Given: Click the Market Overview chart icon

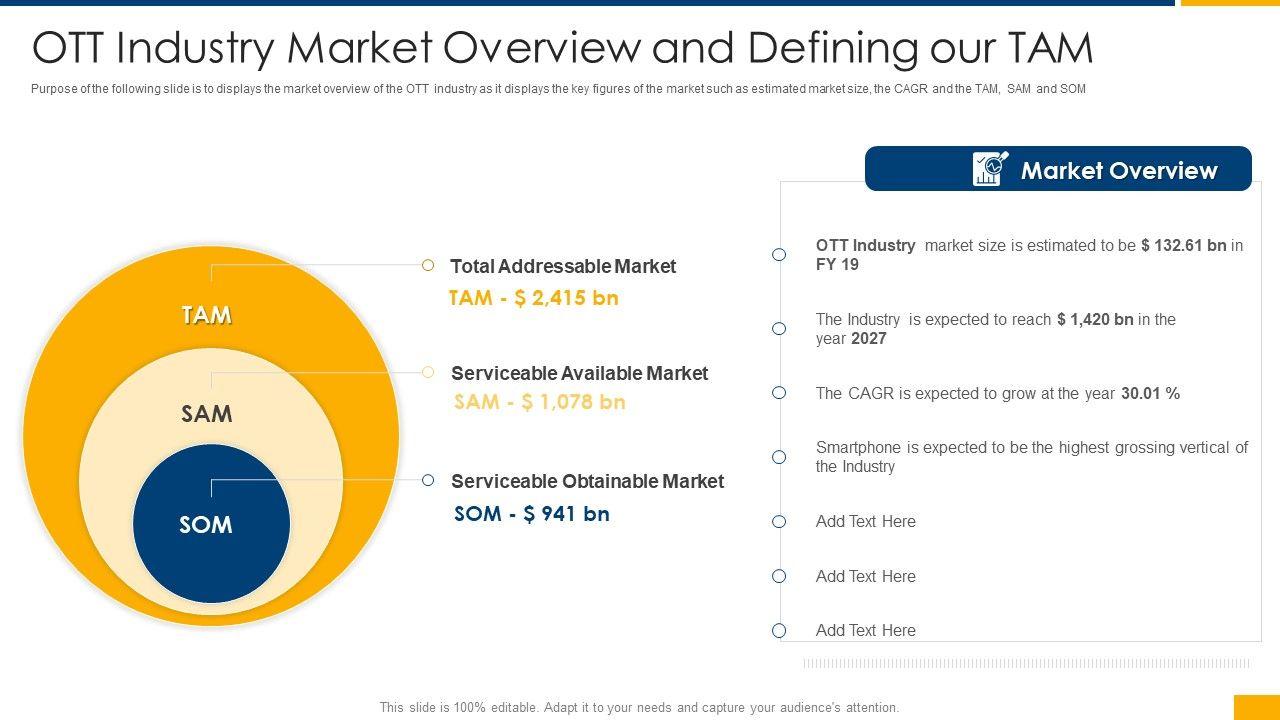Looking at the screenshot, I should pos(990,169).
